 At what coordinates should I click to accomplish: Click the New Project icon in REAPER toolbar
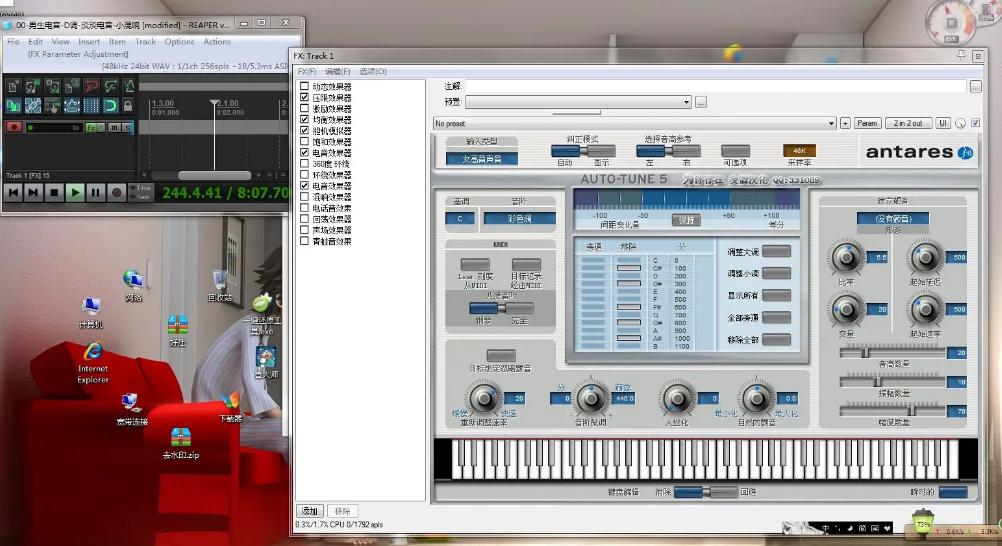point(13,86)
